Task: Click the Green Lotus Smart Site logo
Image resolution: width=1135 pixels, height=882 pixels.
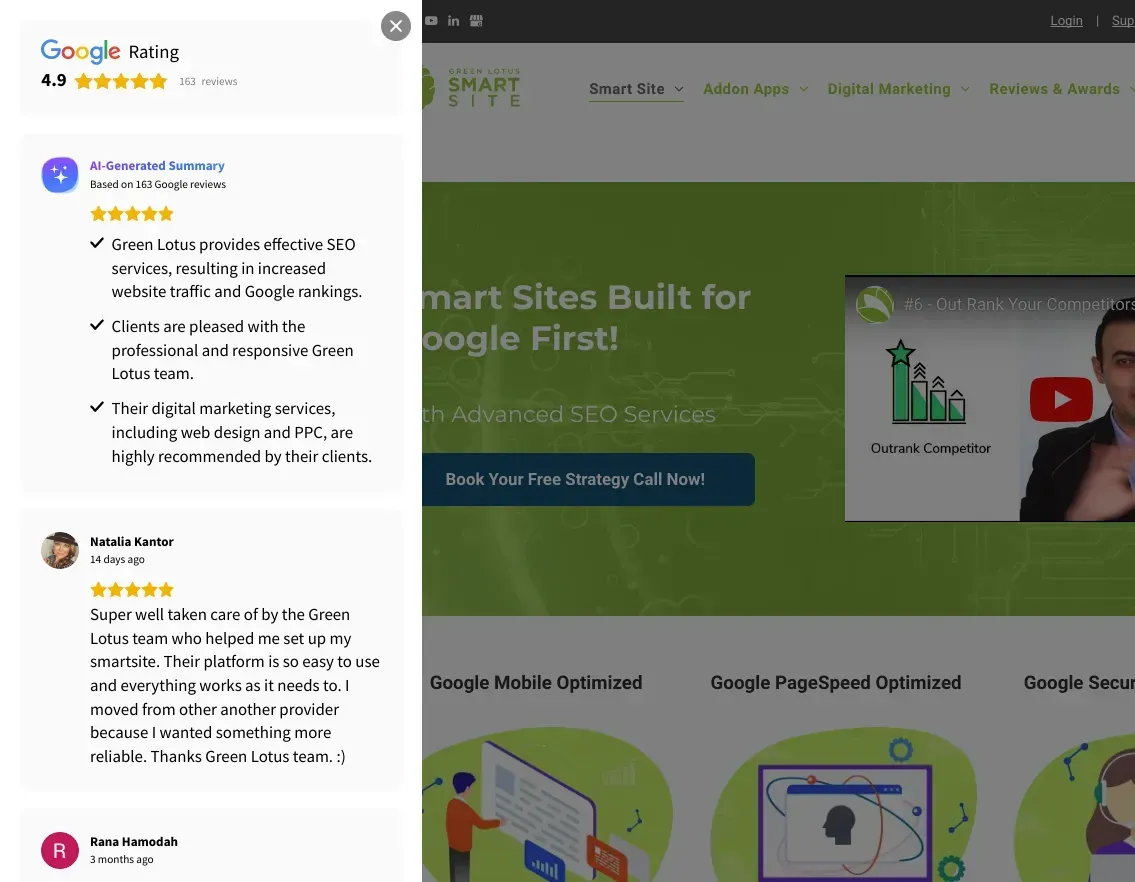Action: tap(471, 88)
